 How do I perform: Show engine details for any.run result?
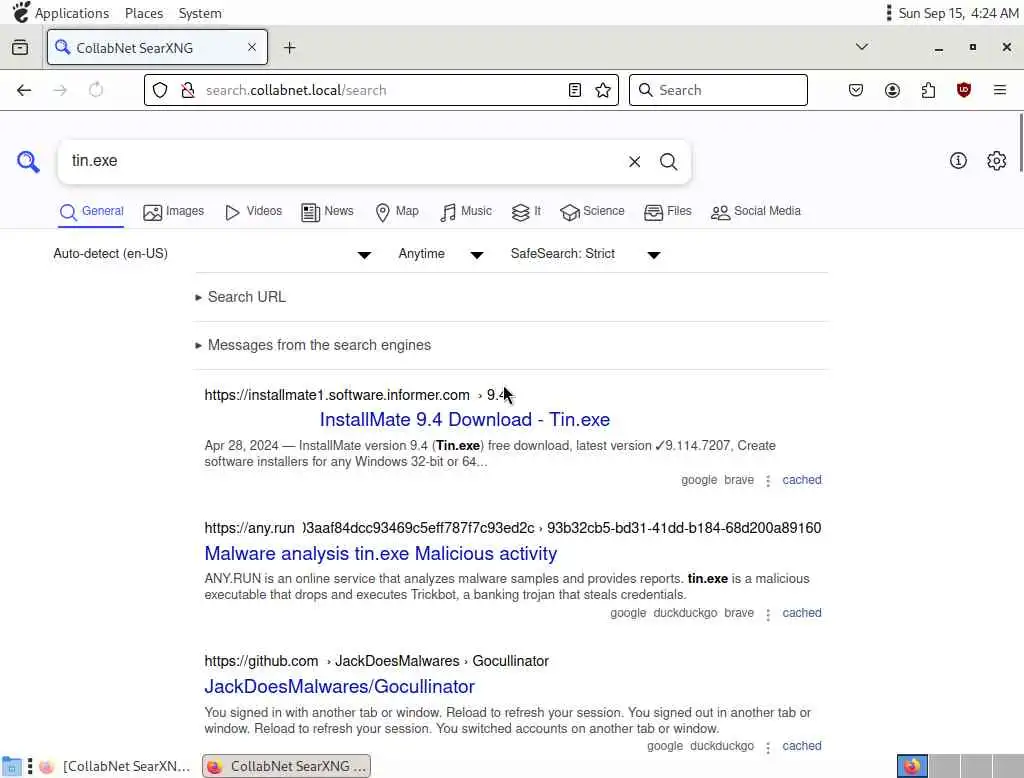pyautogui.click(x=768, y=614)
